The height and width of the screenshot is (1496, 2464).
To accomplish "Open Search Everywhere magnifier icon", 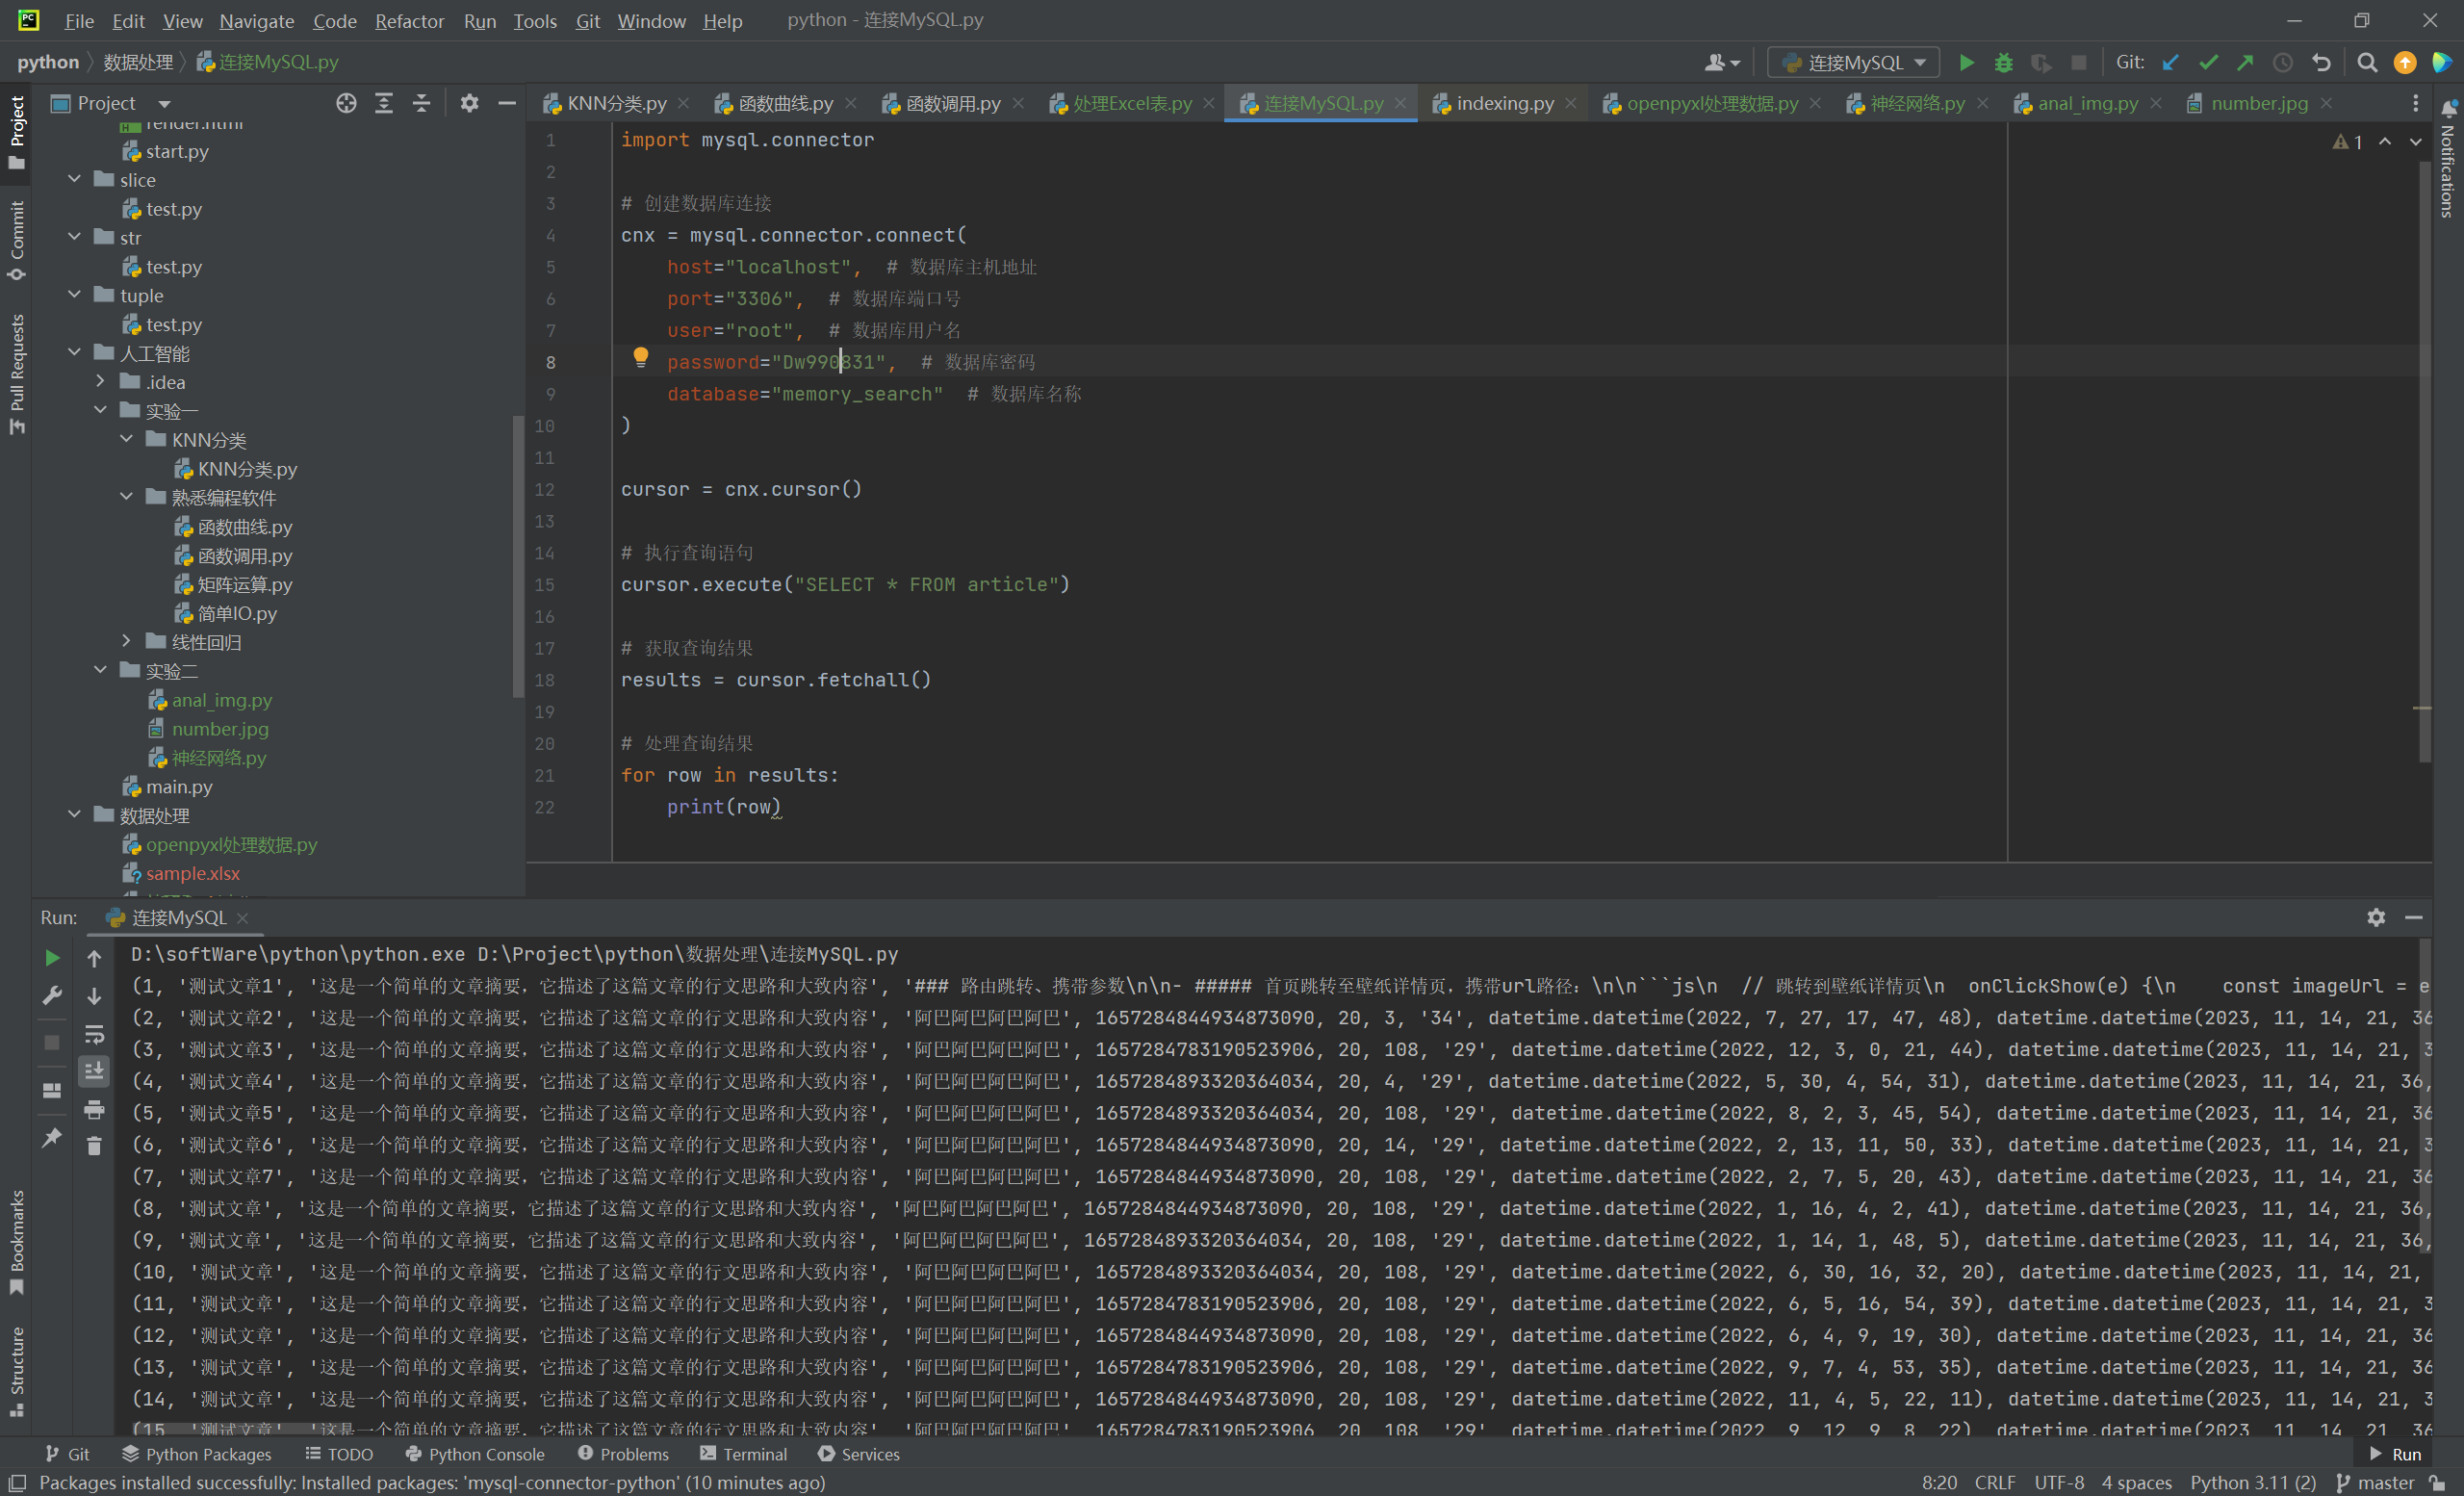I will click(x=2367, y=63).
